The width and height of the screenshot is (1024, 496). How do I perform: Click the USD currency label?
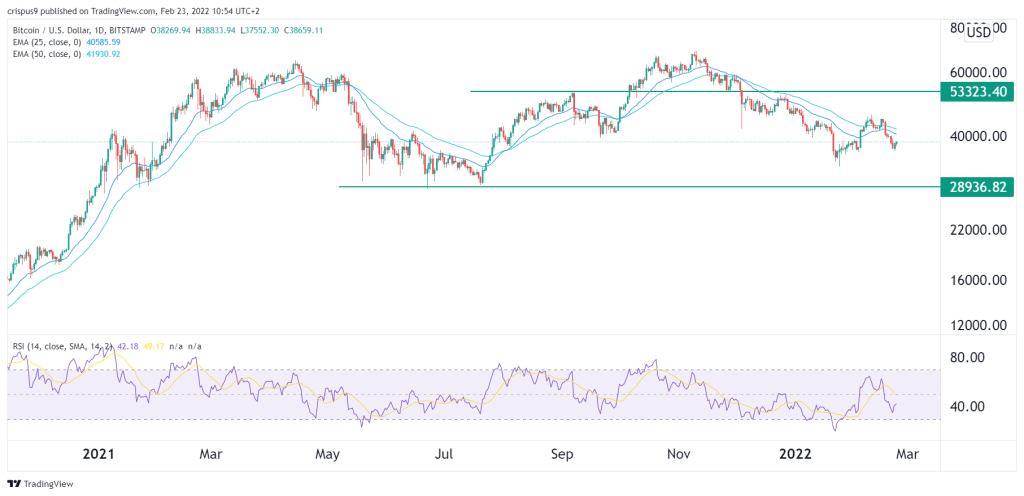point(978,31)
